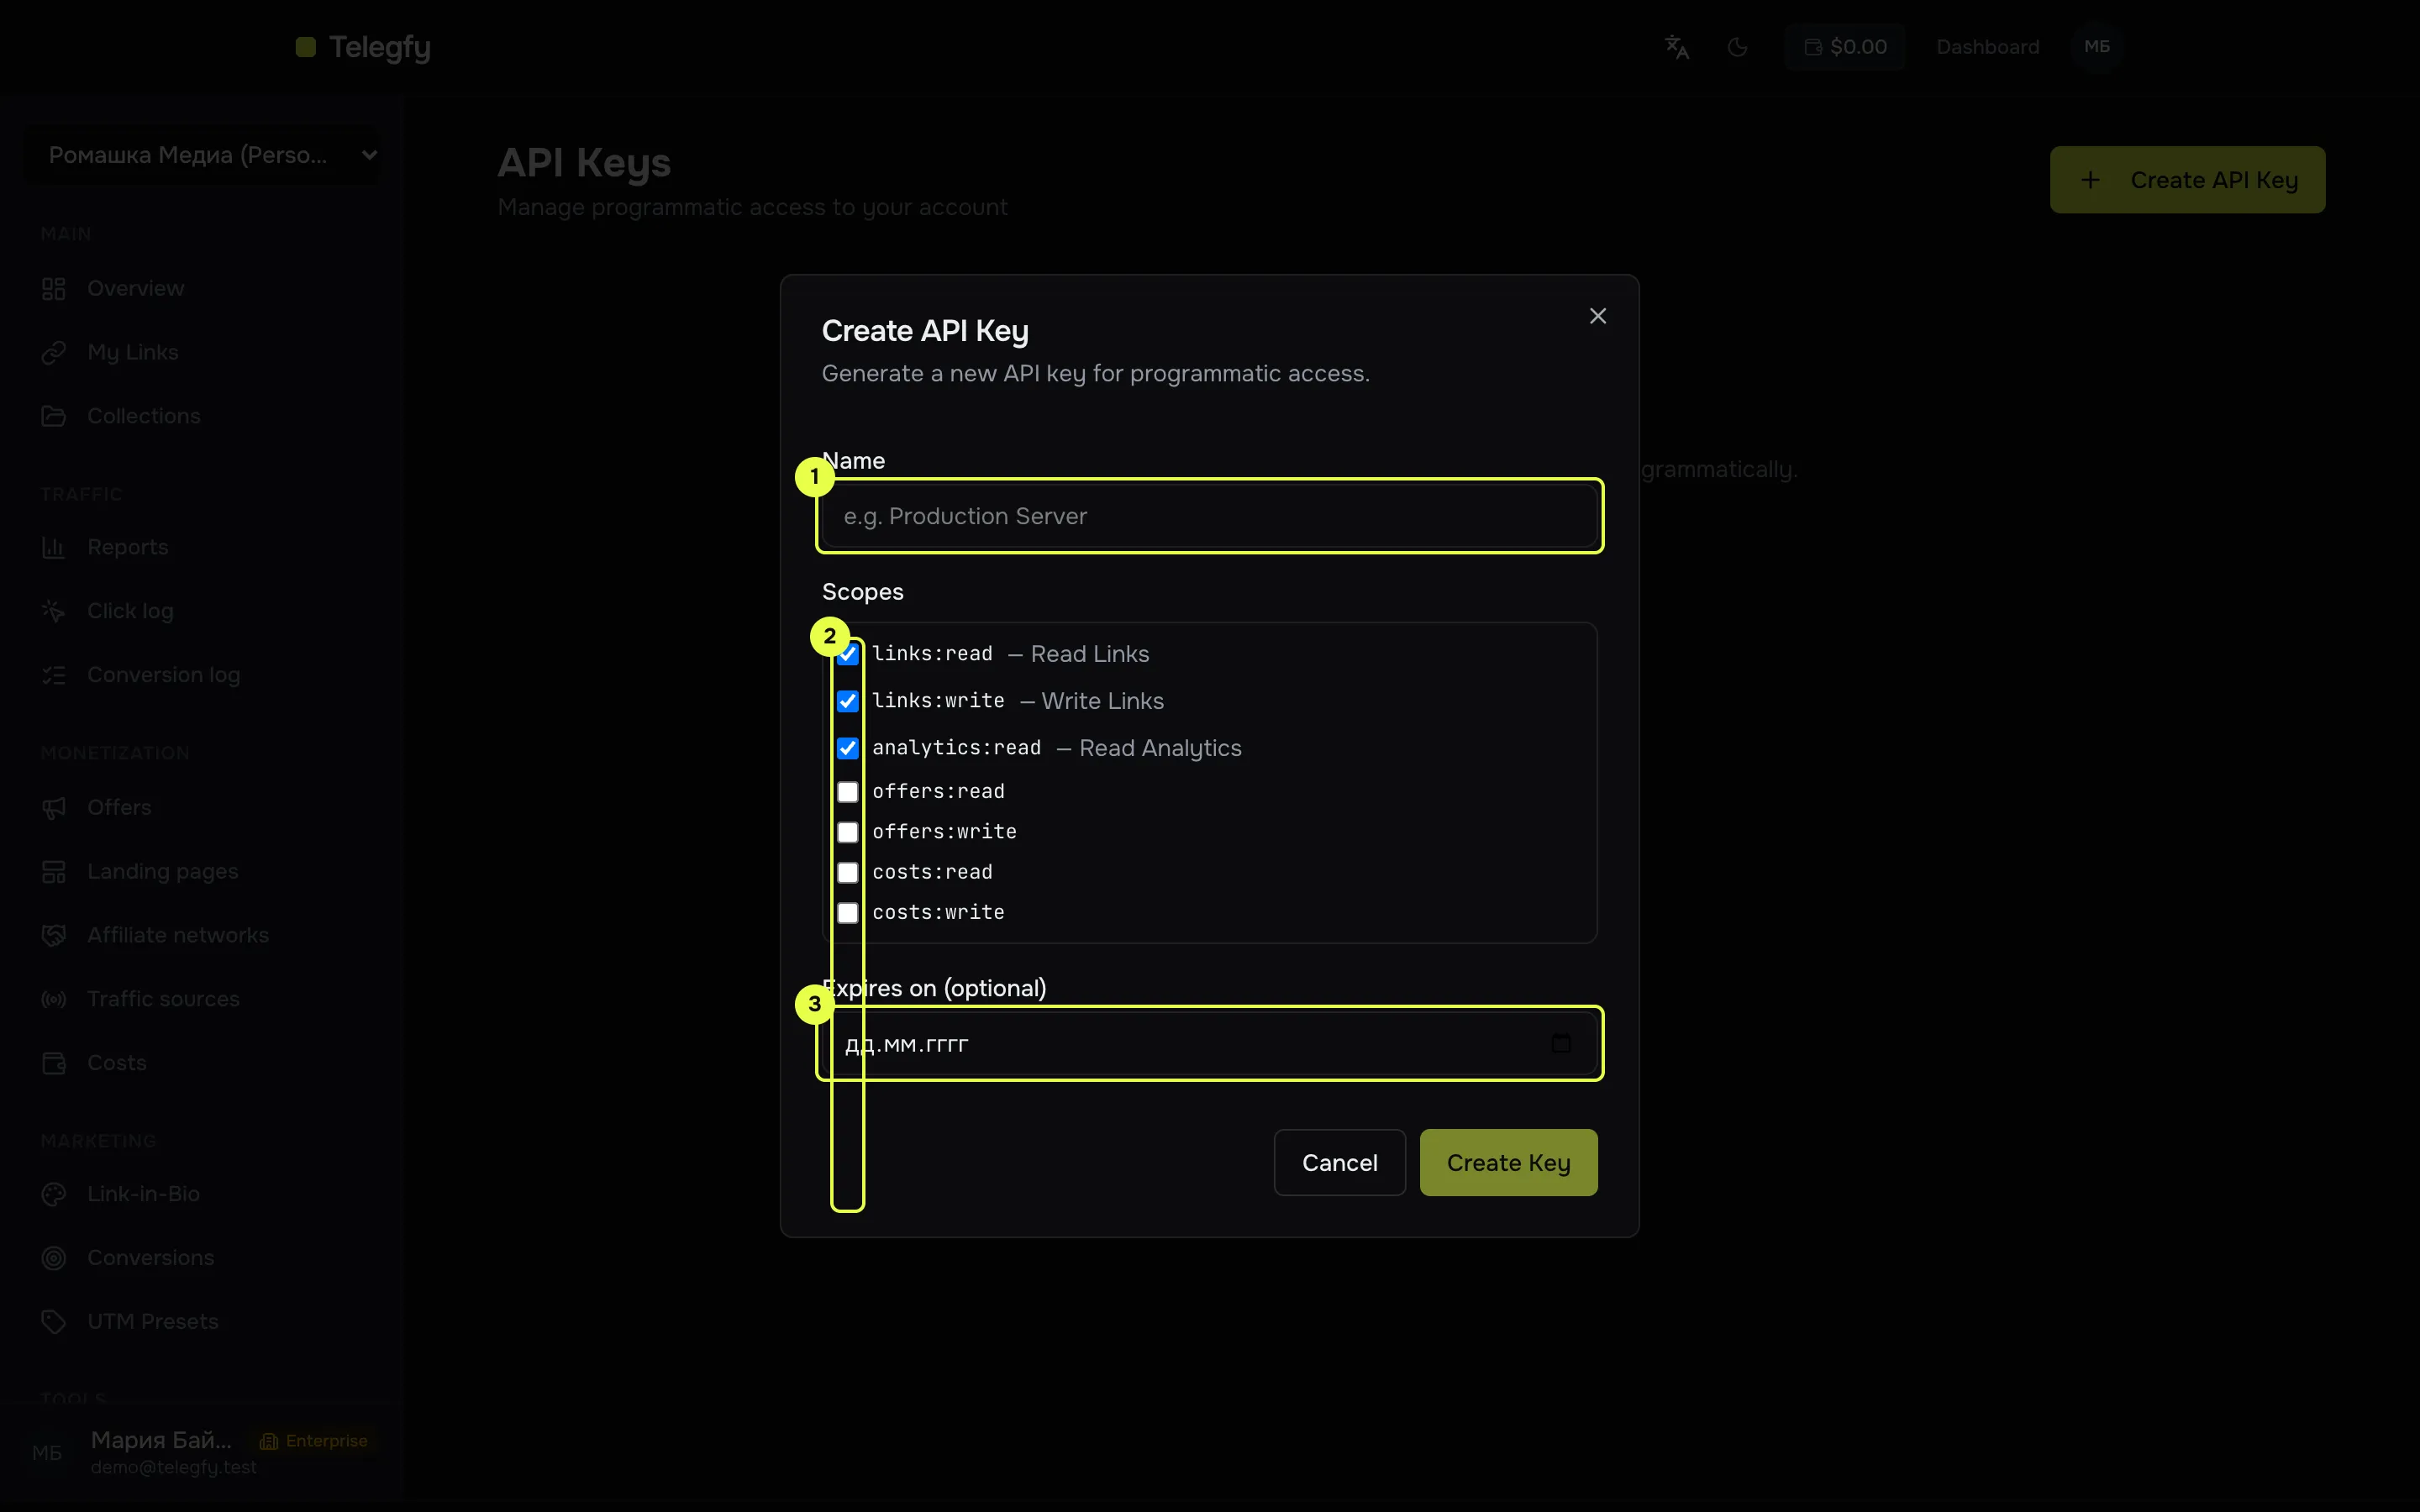Click the Conversions target icon
The width and height of the screenshot is (2420, 1512).
(x=54, y=1258)
